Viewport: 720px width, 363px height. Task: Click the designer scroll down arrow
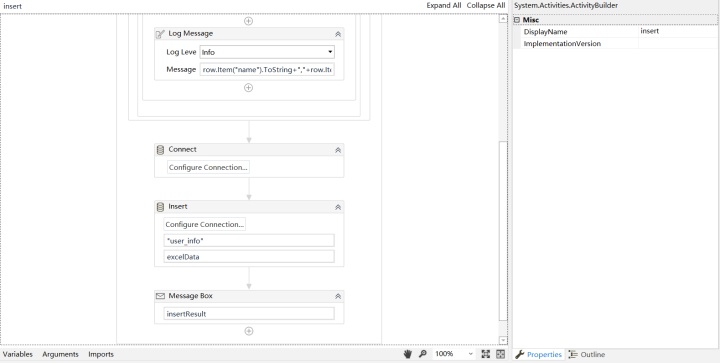tap(503, 340)
